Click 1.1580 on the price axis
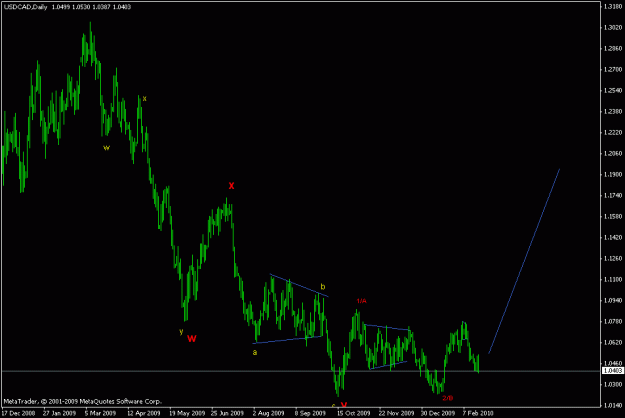Viewport: 625px width, 418px height. coord(613,216)
